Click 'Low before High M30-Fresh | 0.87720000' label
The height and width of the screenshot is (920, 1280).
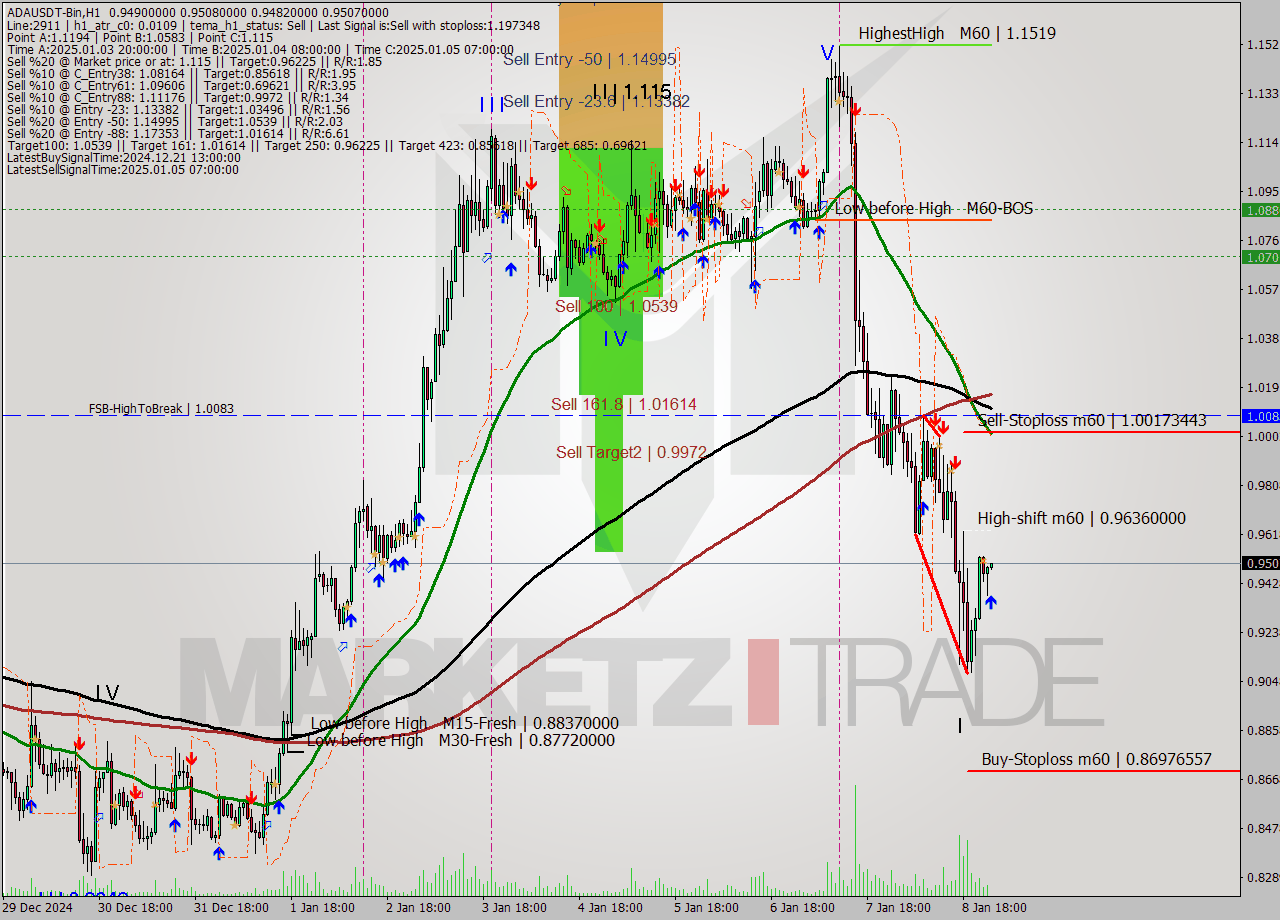click(460, 740)
